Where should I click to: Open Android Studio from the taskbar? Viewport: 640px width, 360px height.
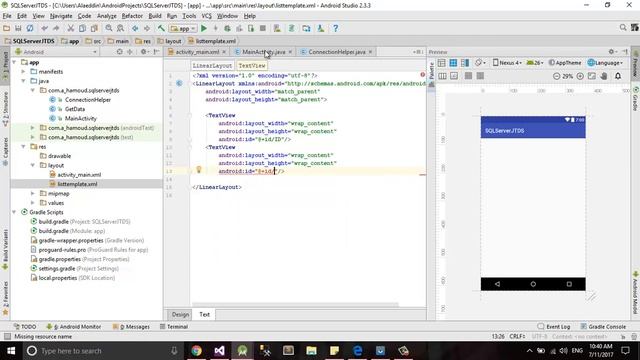click(242, 351)
